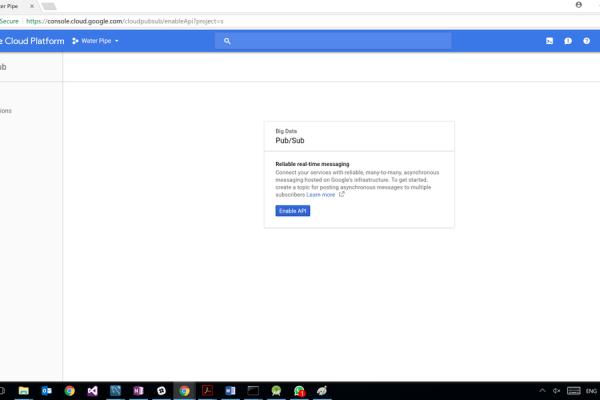
Task: Switch to the active Chrome taskbar window
Action: (184, 391)
